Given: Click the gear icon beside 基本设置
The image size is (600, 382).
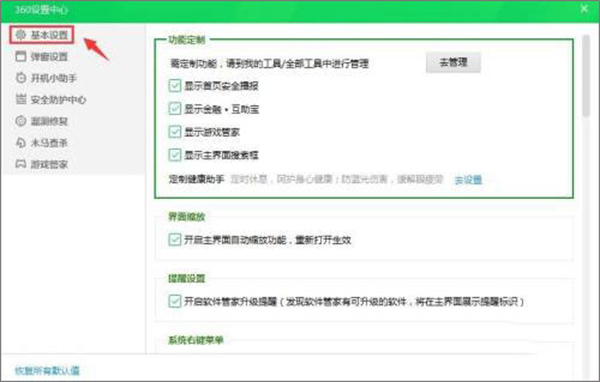Looking at the screenshot, I should [21, 35].
